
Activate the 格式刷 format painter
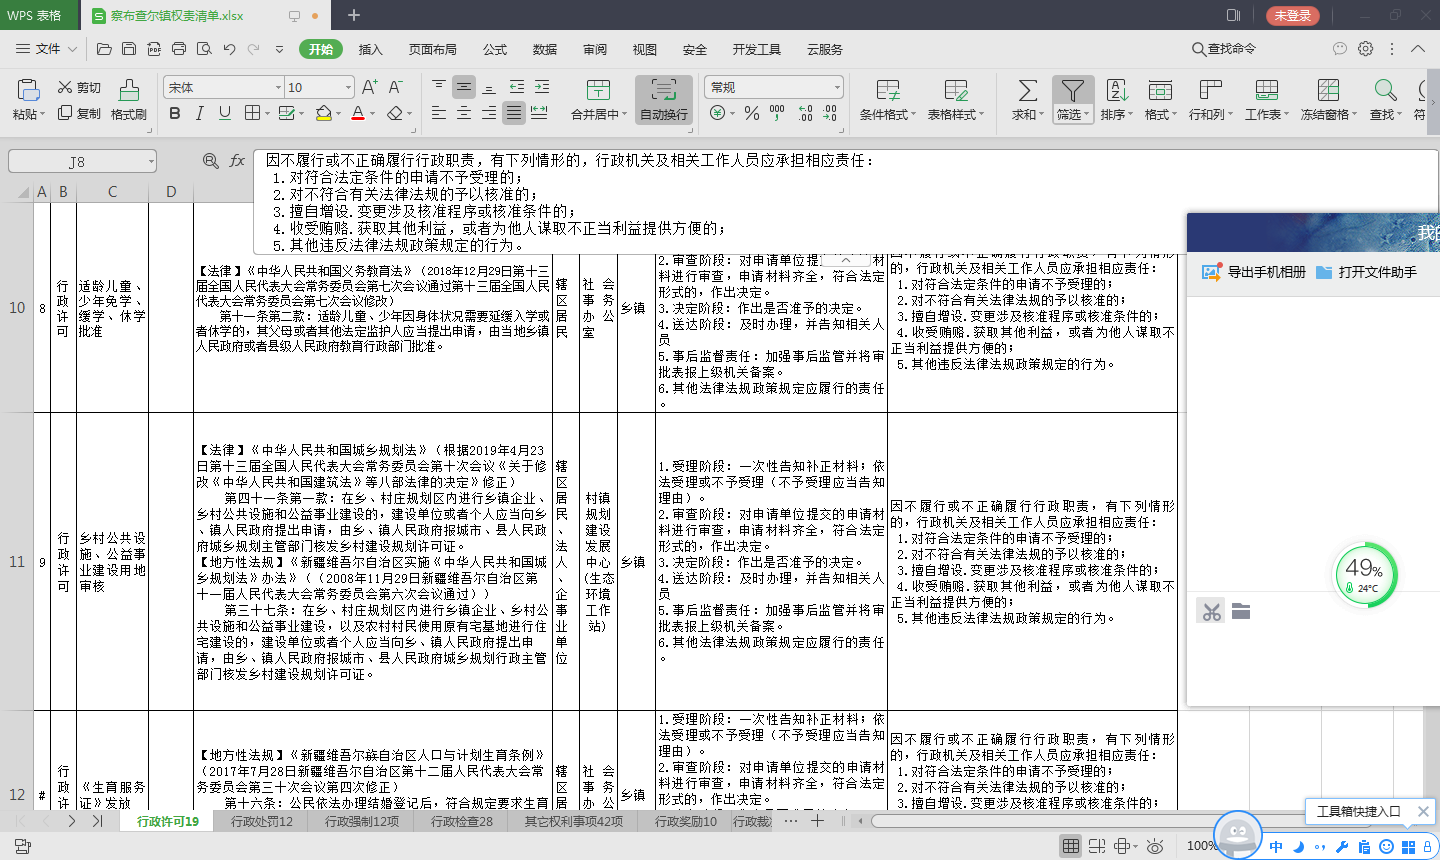[129, 100]
